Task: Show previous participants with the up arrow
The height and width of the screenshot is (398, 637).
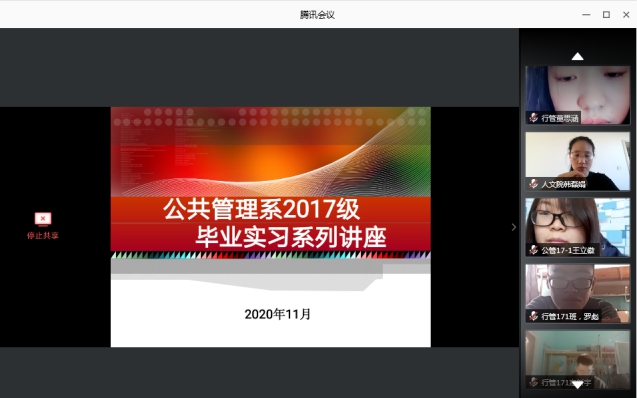Action: (577, 56)
